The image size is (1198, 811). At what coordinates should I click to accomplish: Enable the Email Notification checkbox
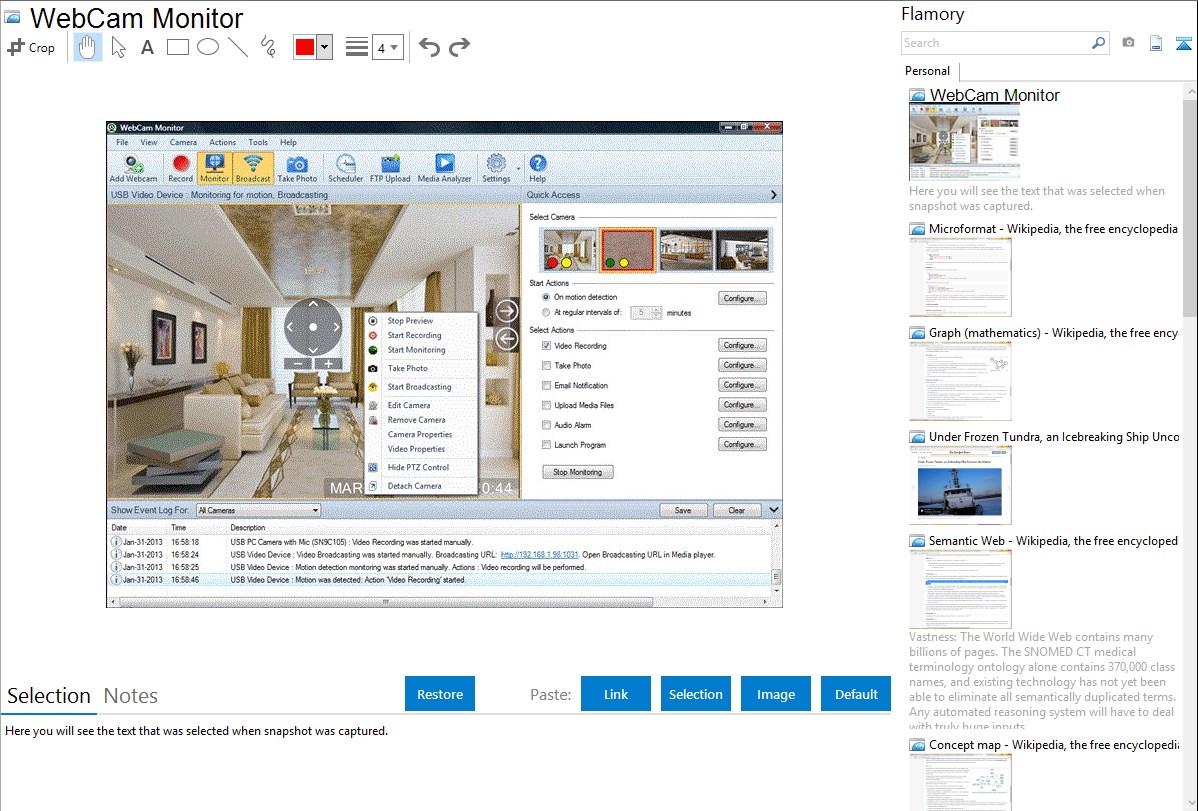pyautogui.click(x=546, y=385)
